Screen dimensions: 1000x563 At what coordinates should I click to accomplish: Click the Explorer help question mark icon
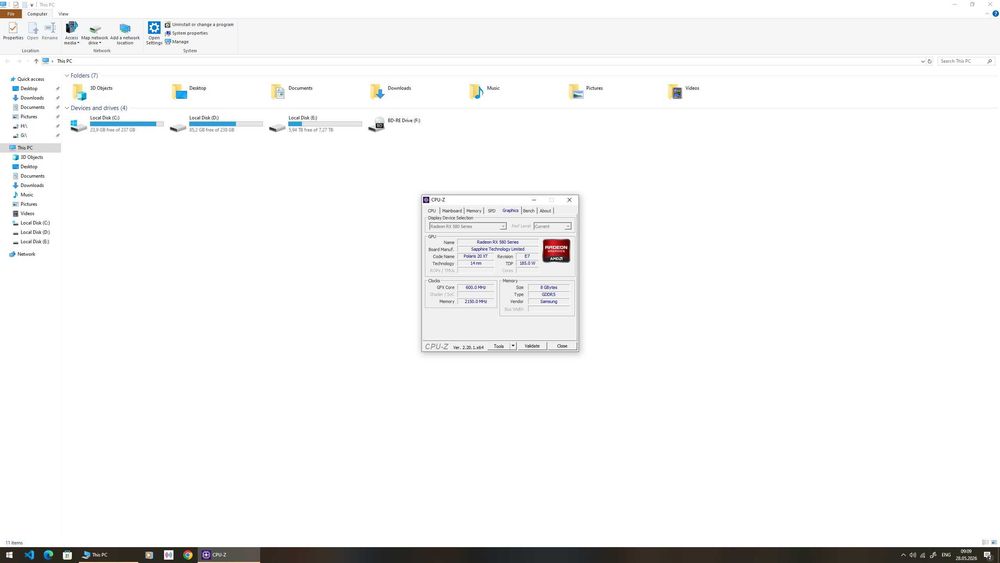point(995,13)
